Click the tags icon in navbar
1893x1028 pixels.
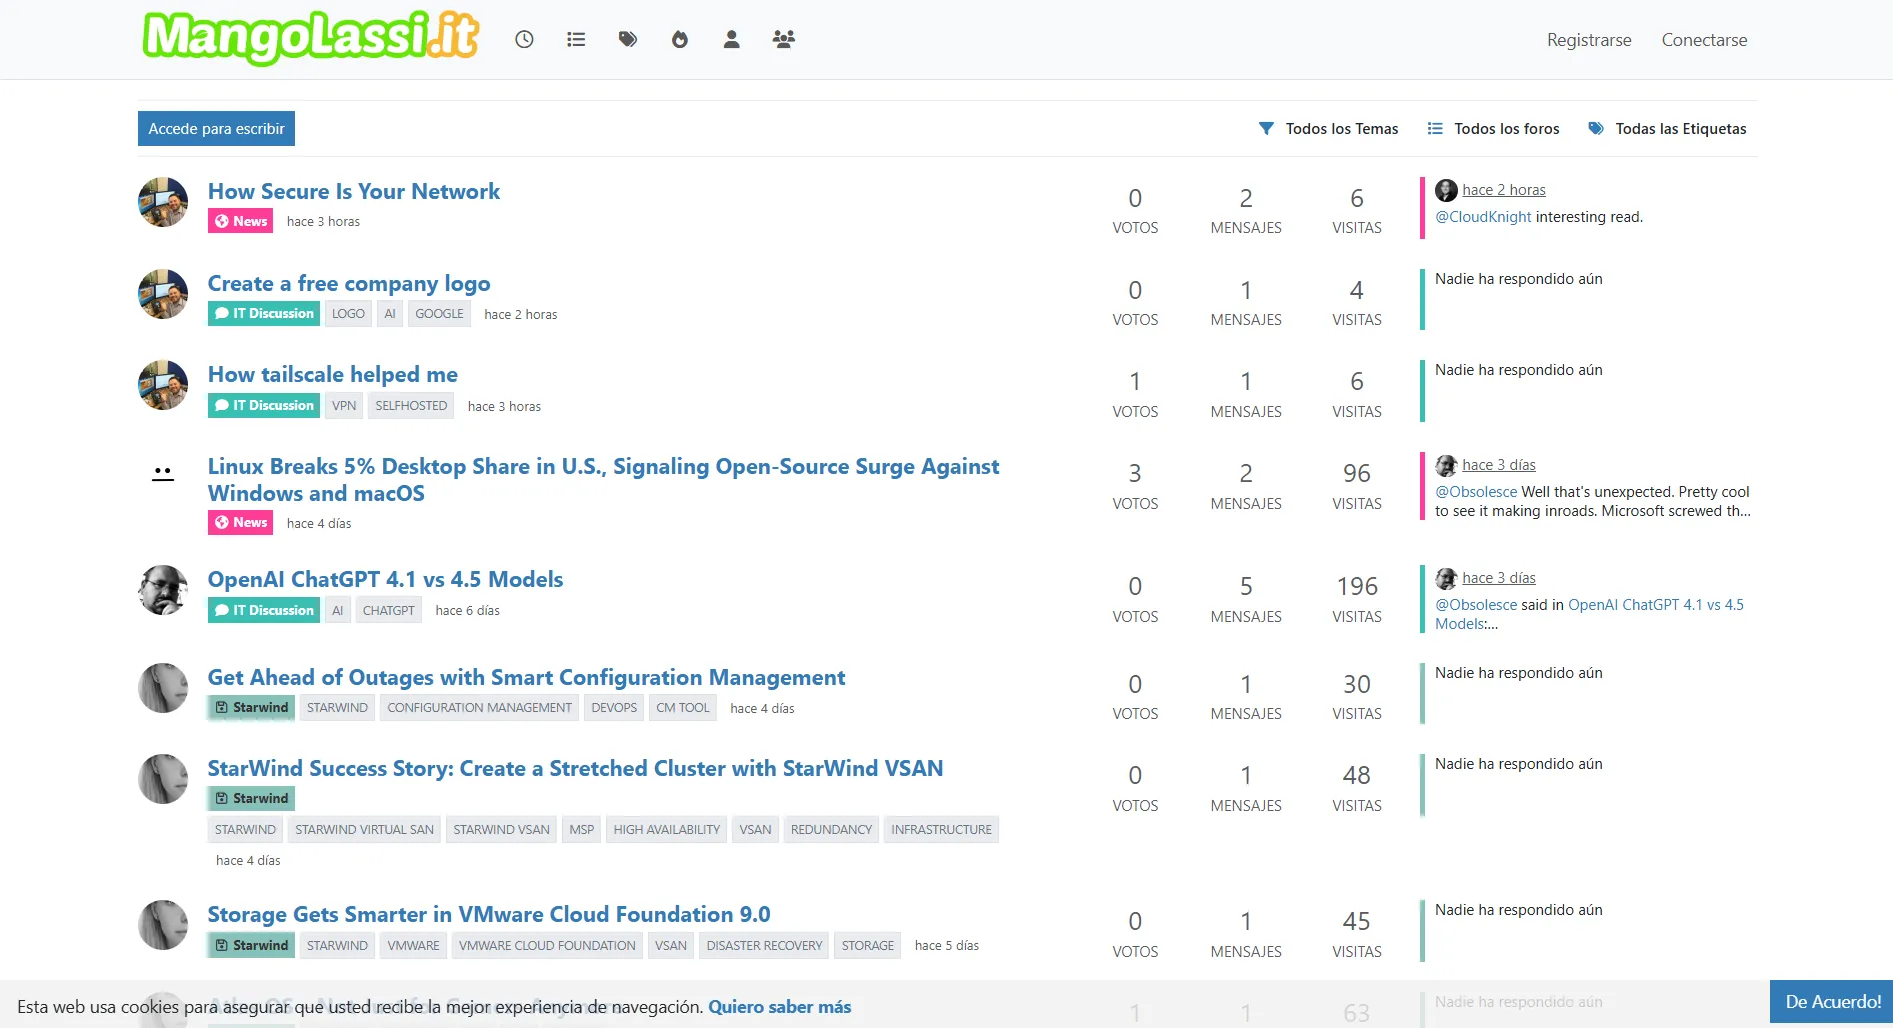[628, 39]
